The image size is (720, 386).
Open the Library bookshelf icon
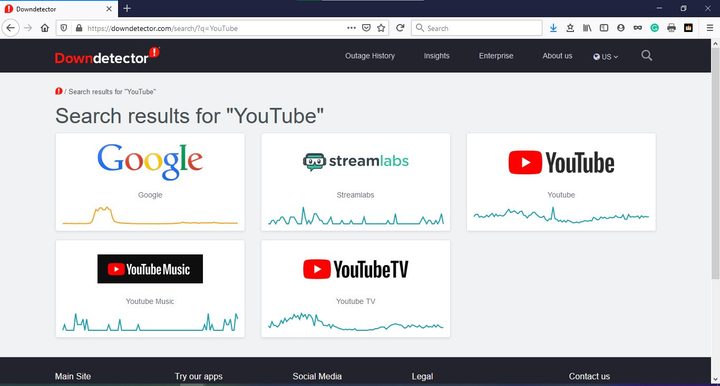[x=587, y=28]
